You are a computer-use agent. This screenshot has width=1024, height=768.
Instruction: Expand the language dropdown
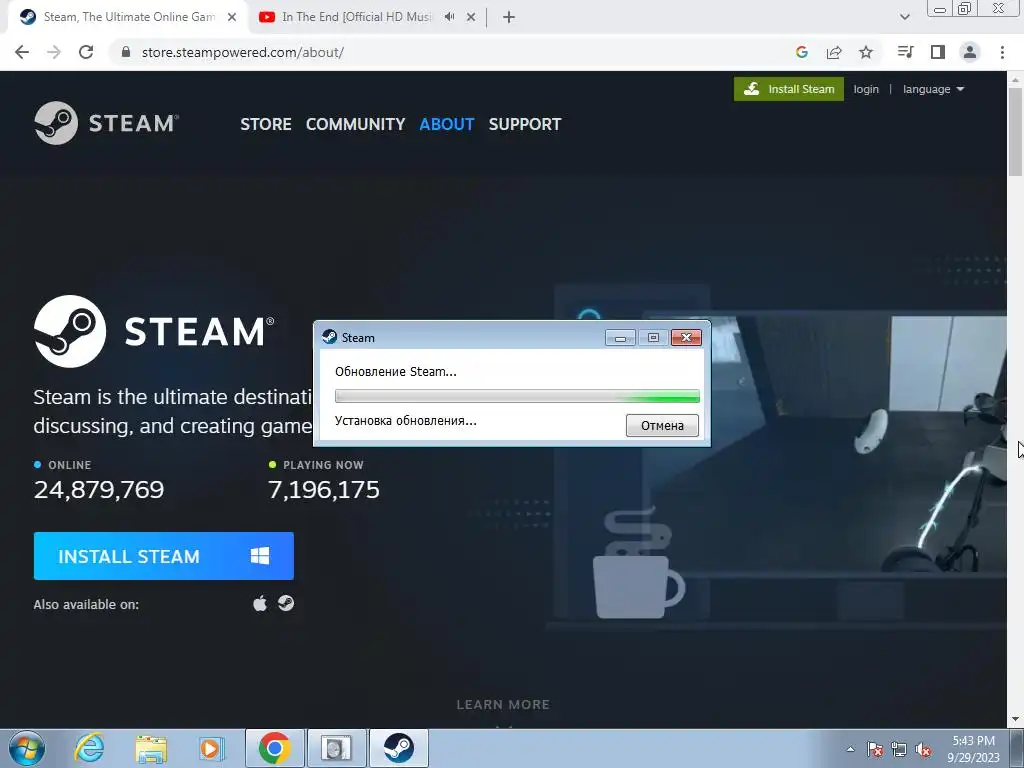[933, 89]
